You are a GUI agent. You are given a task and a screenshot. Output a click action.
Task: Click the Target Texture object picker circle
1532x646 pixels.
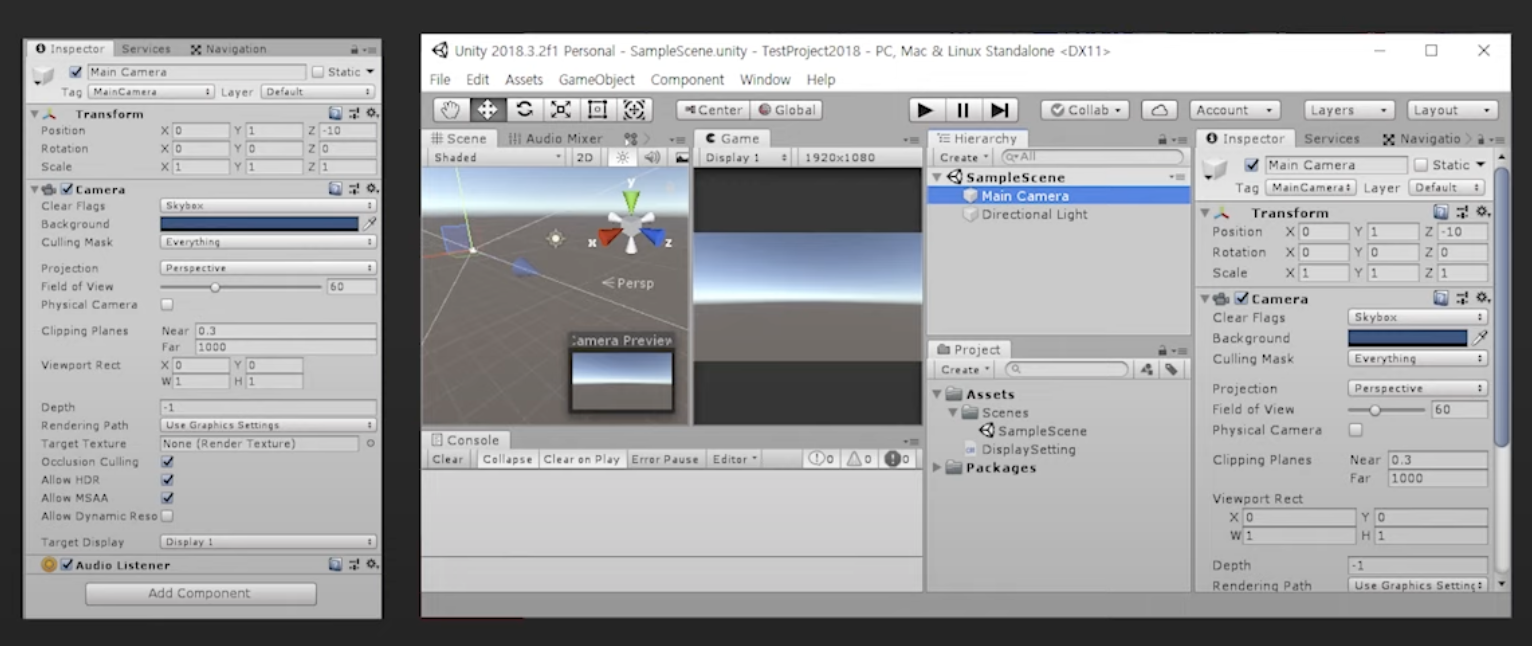pos(370,443)
